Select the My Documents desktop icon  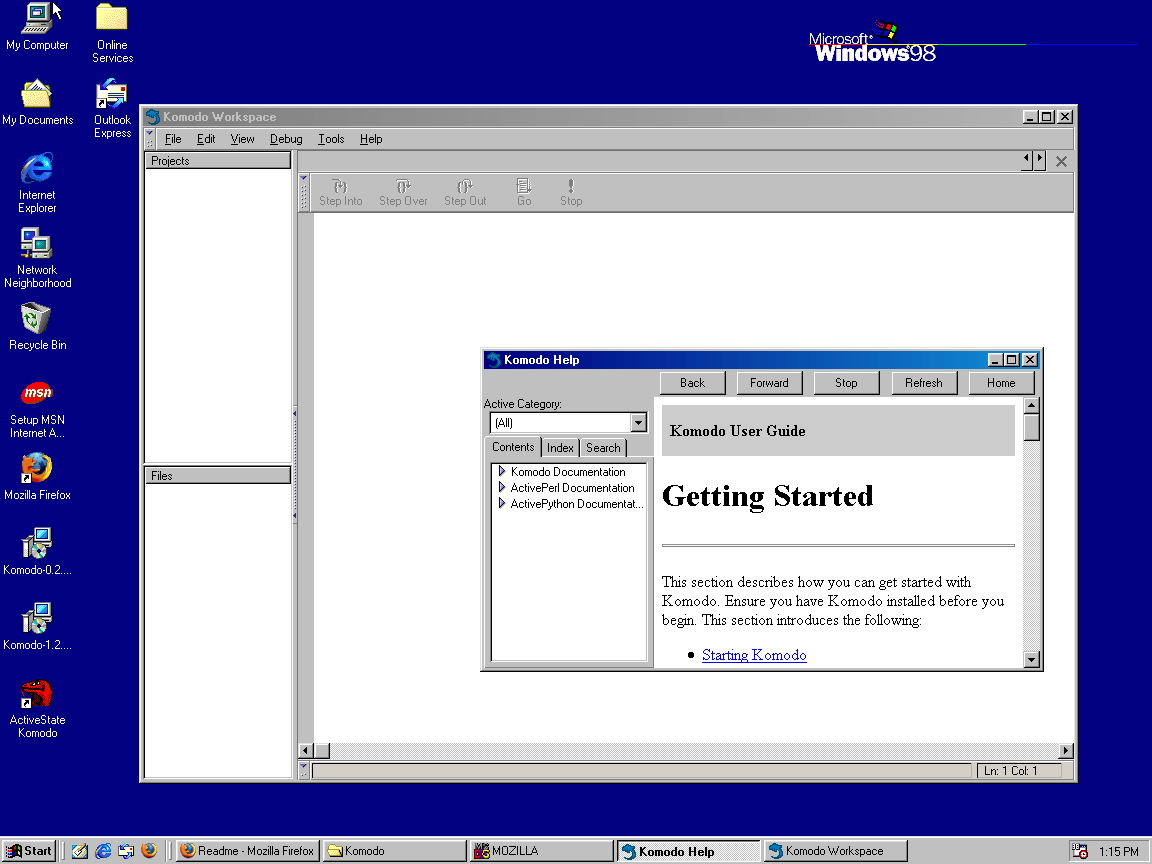tap(37, 102)
